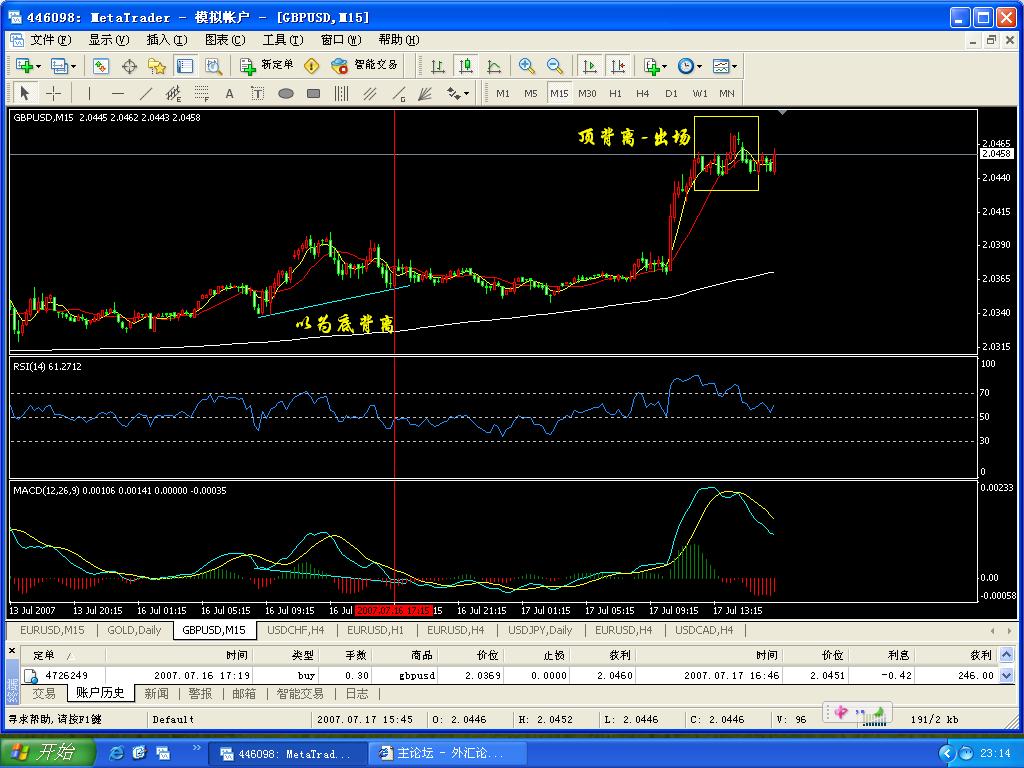Image resolution: width=1024 pixels, height=768 pixels.
Task: Select the Crosshair tool
Action: pos(54,93)
